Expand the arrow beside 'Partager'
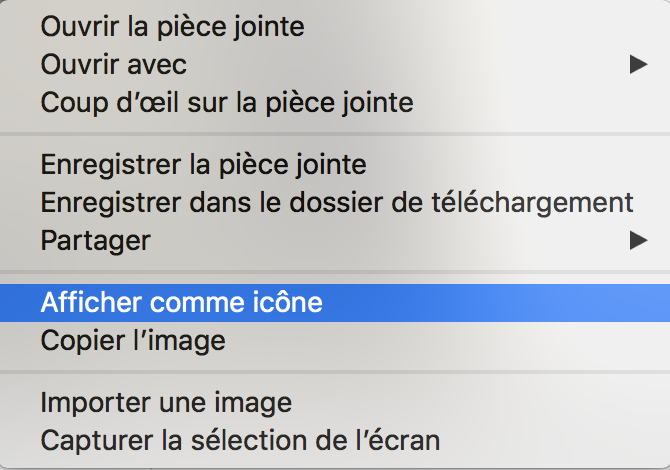Screen dimensions: 670x470 (x=638, y=240)
